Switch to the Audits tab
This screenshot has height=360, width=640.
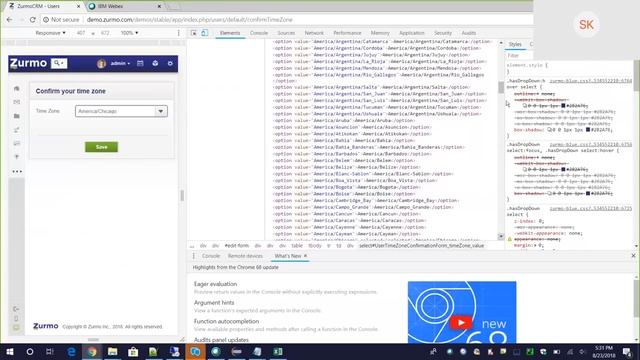click(469, 33)
